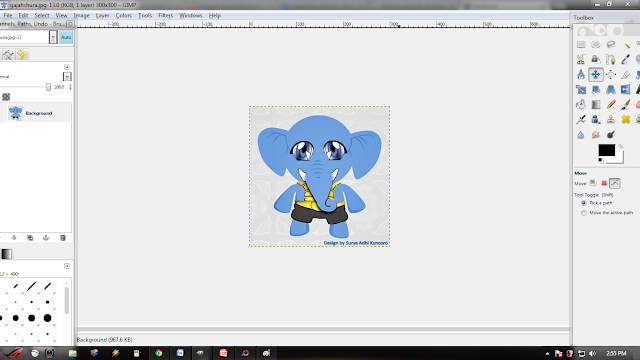
Task: Select the Move tool in Toolbox
Action: (596, 75)
